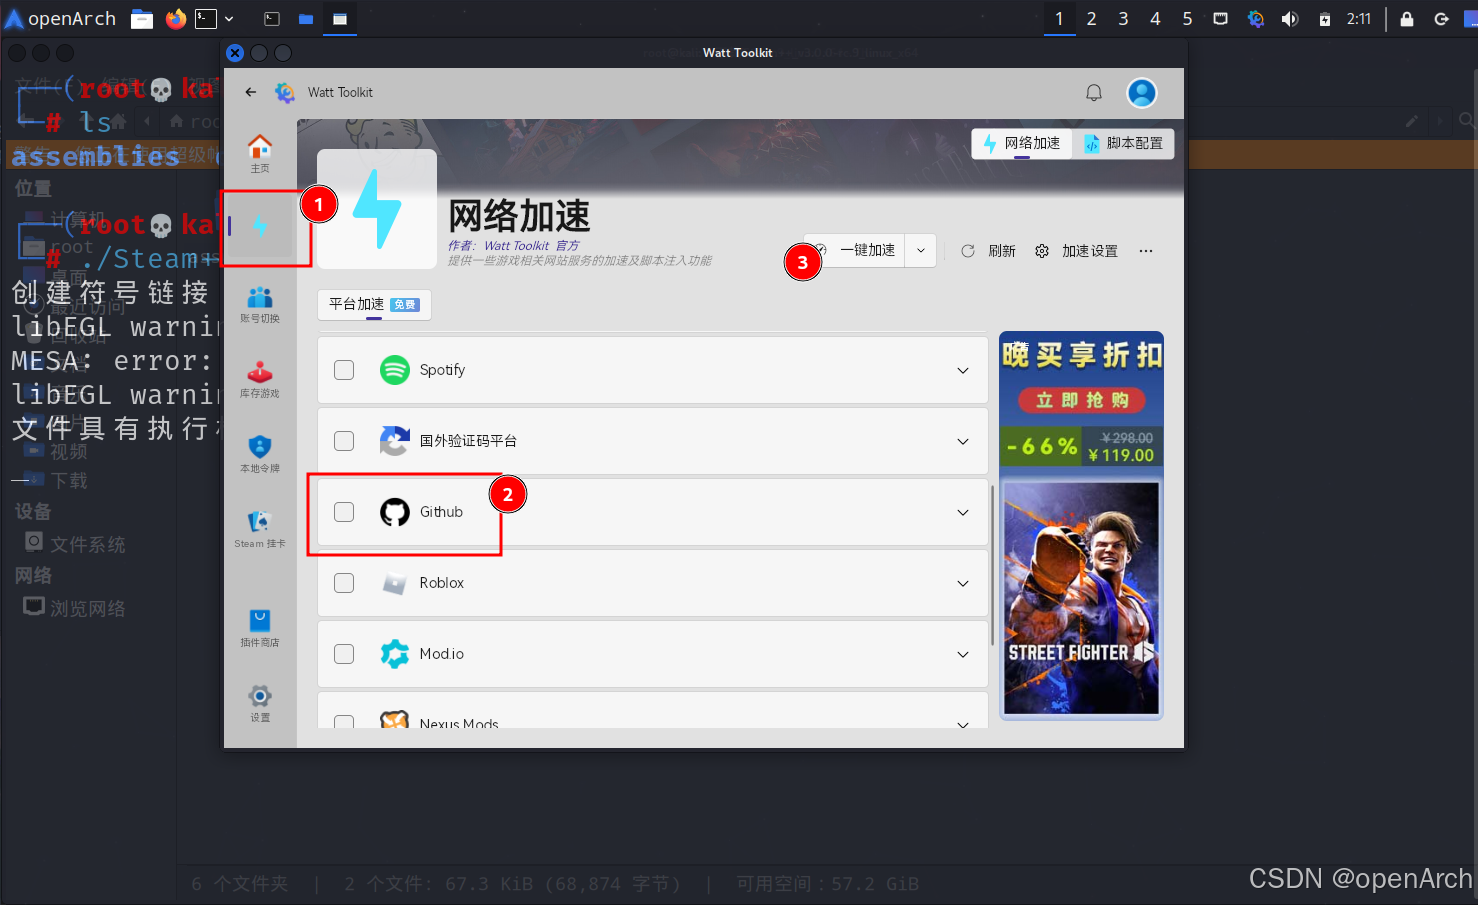
Task: Open Steam 挂卡 card idling in sidebar
Action: tap(260, 529)
